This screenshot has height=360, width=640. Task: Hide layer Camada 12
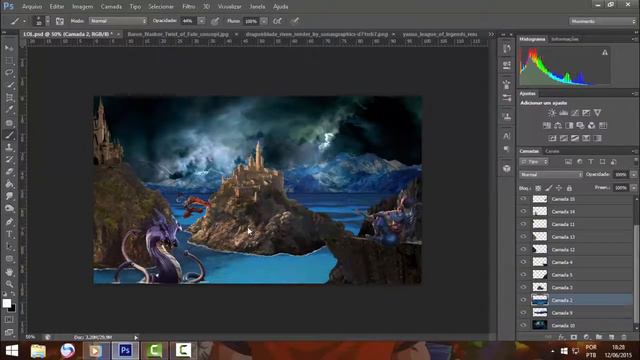(x=523, y=249)
